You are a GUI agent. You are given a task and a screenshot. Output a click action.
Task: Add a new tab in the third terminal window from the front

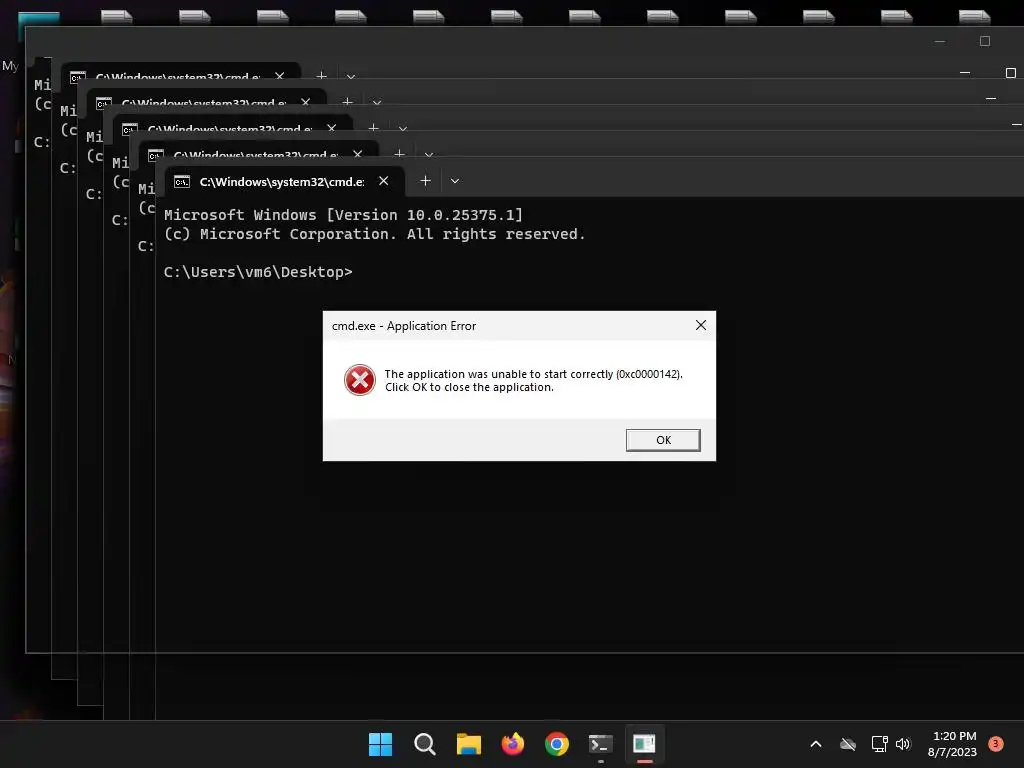point(373,128)
